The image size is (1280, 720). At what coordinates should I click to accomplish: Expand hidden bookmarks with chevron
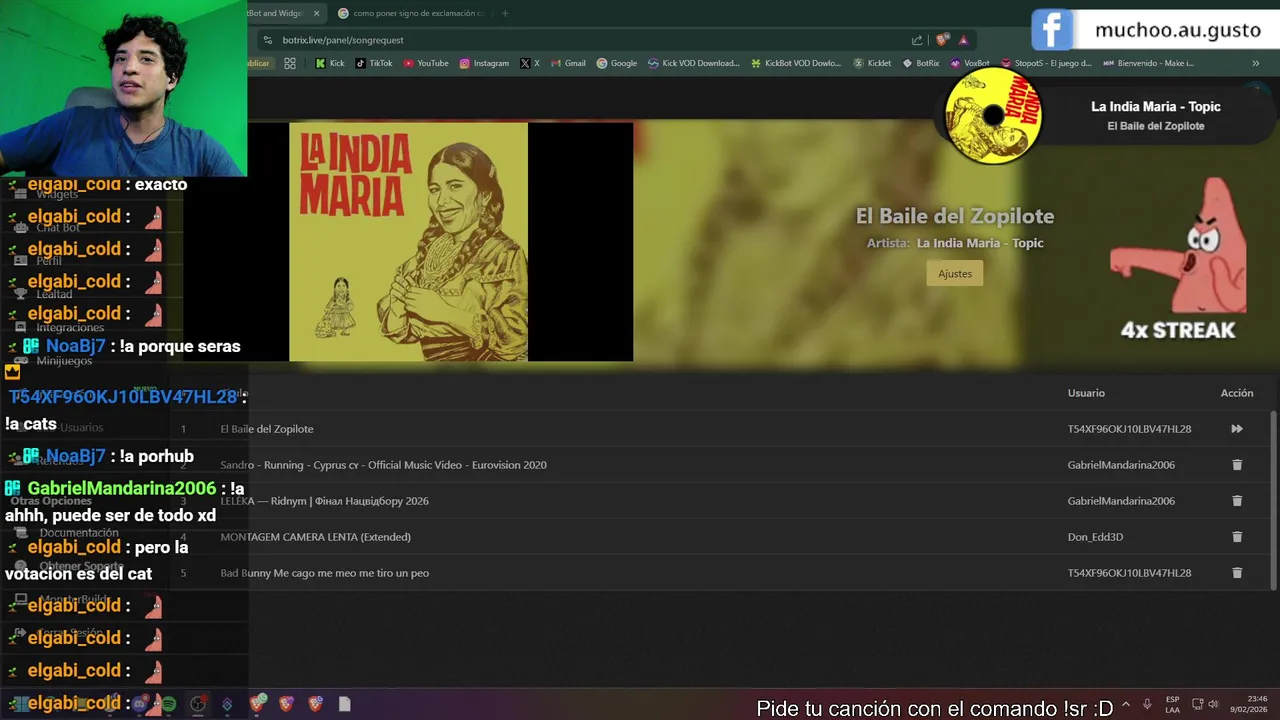click(1256, 63)
